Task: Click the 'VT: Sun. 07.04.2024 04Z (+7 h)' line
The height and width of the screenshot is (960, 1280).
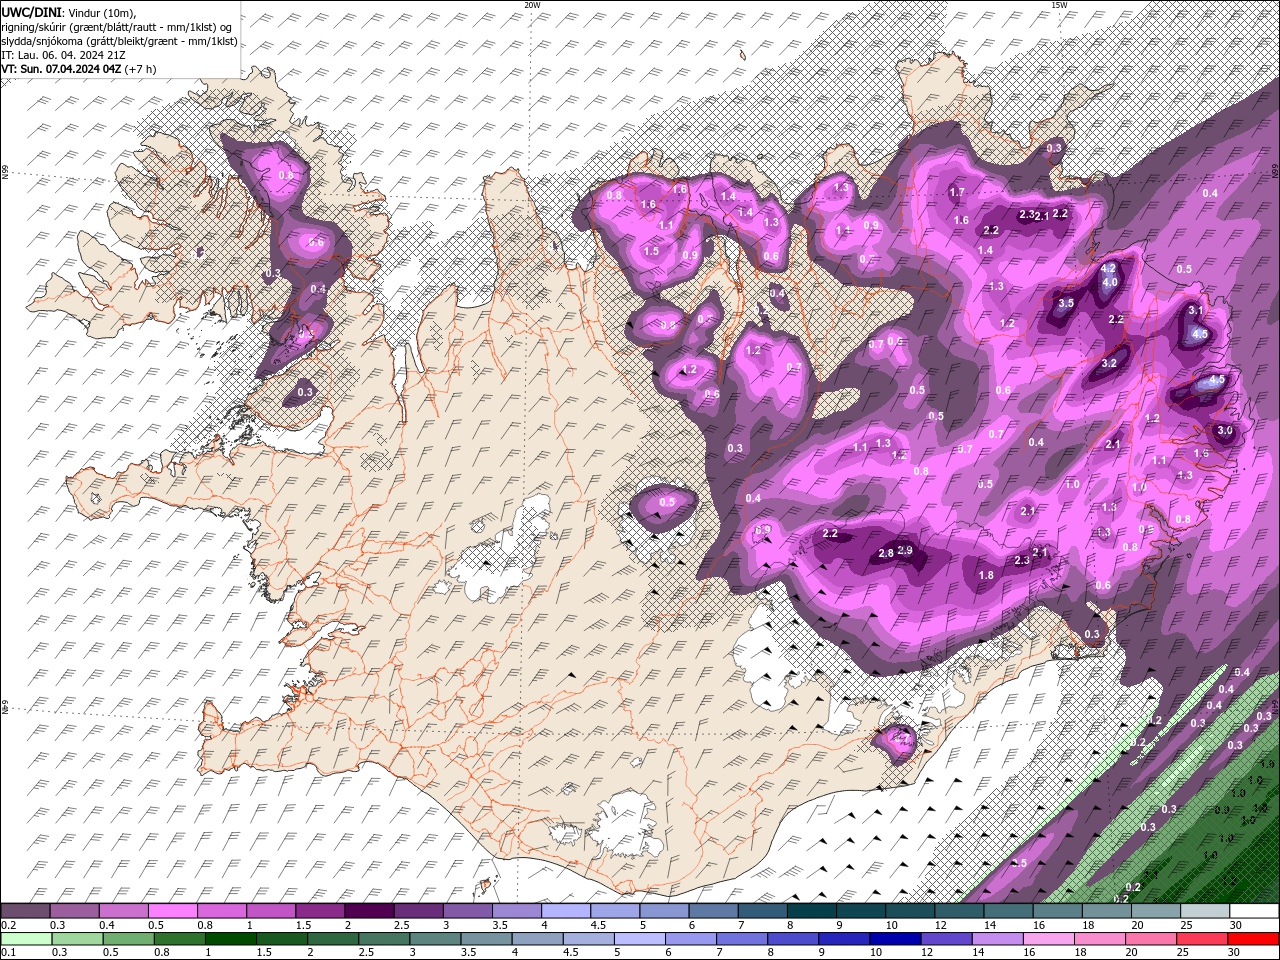Action: click(79, 69)
